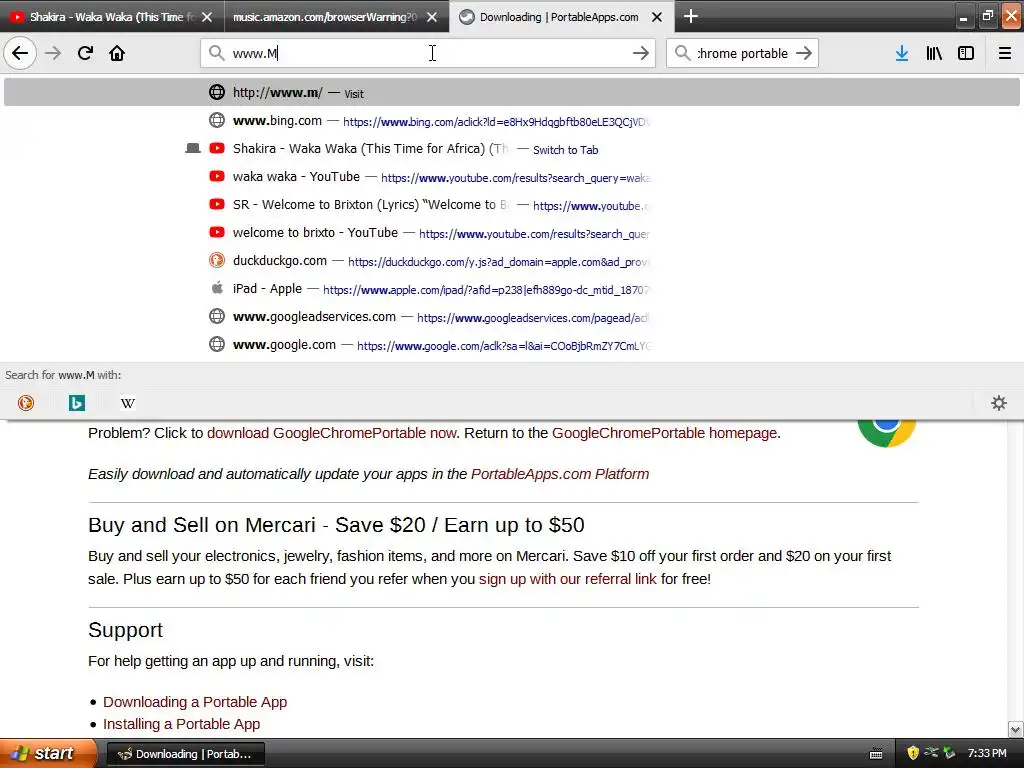This screenshot has width=1024, height=768.
Task: Open the hamburger application menu
Action: click(1004, 53)
